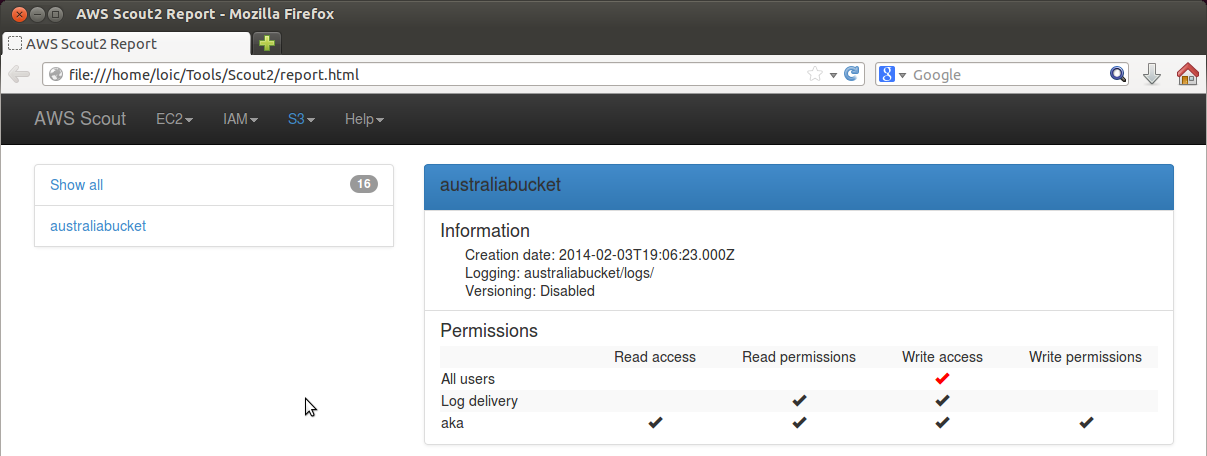Screen dimensions: 1207x456
Task: Open new tab with green plus icon
Action: (x=267, y=43)
